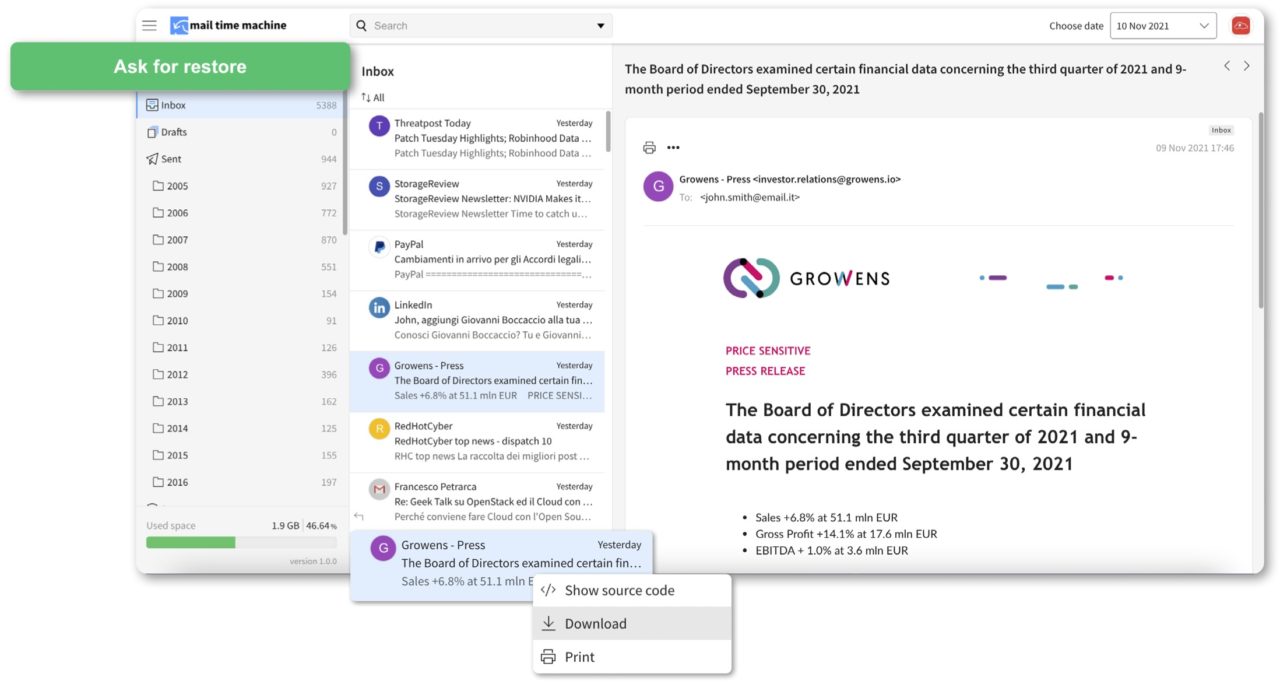
Task: Open Francesco Petrarca Geek Talk email
Action: point(477,501)
